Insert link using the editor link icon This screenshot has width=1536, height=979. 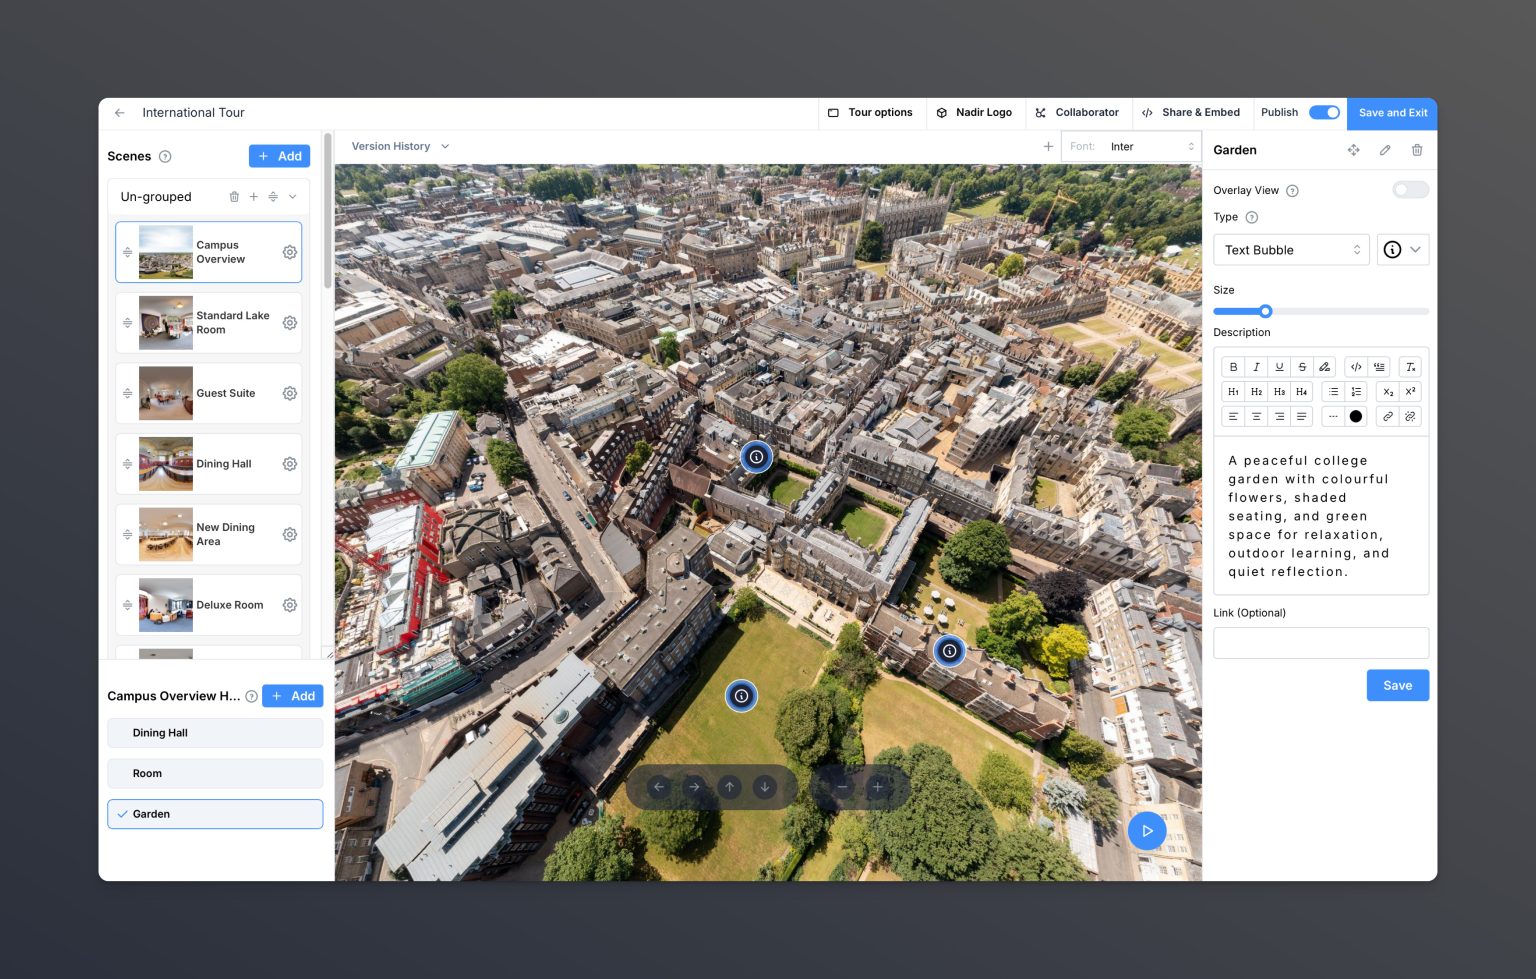[1387, 416]
